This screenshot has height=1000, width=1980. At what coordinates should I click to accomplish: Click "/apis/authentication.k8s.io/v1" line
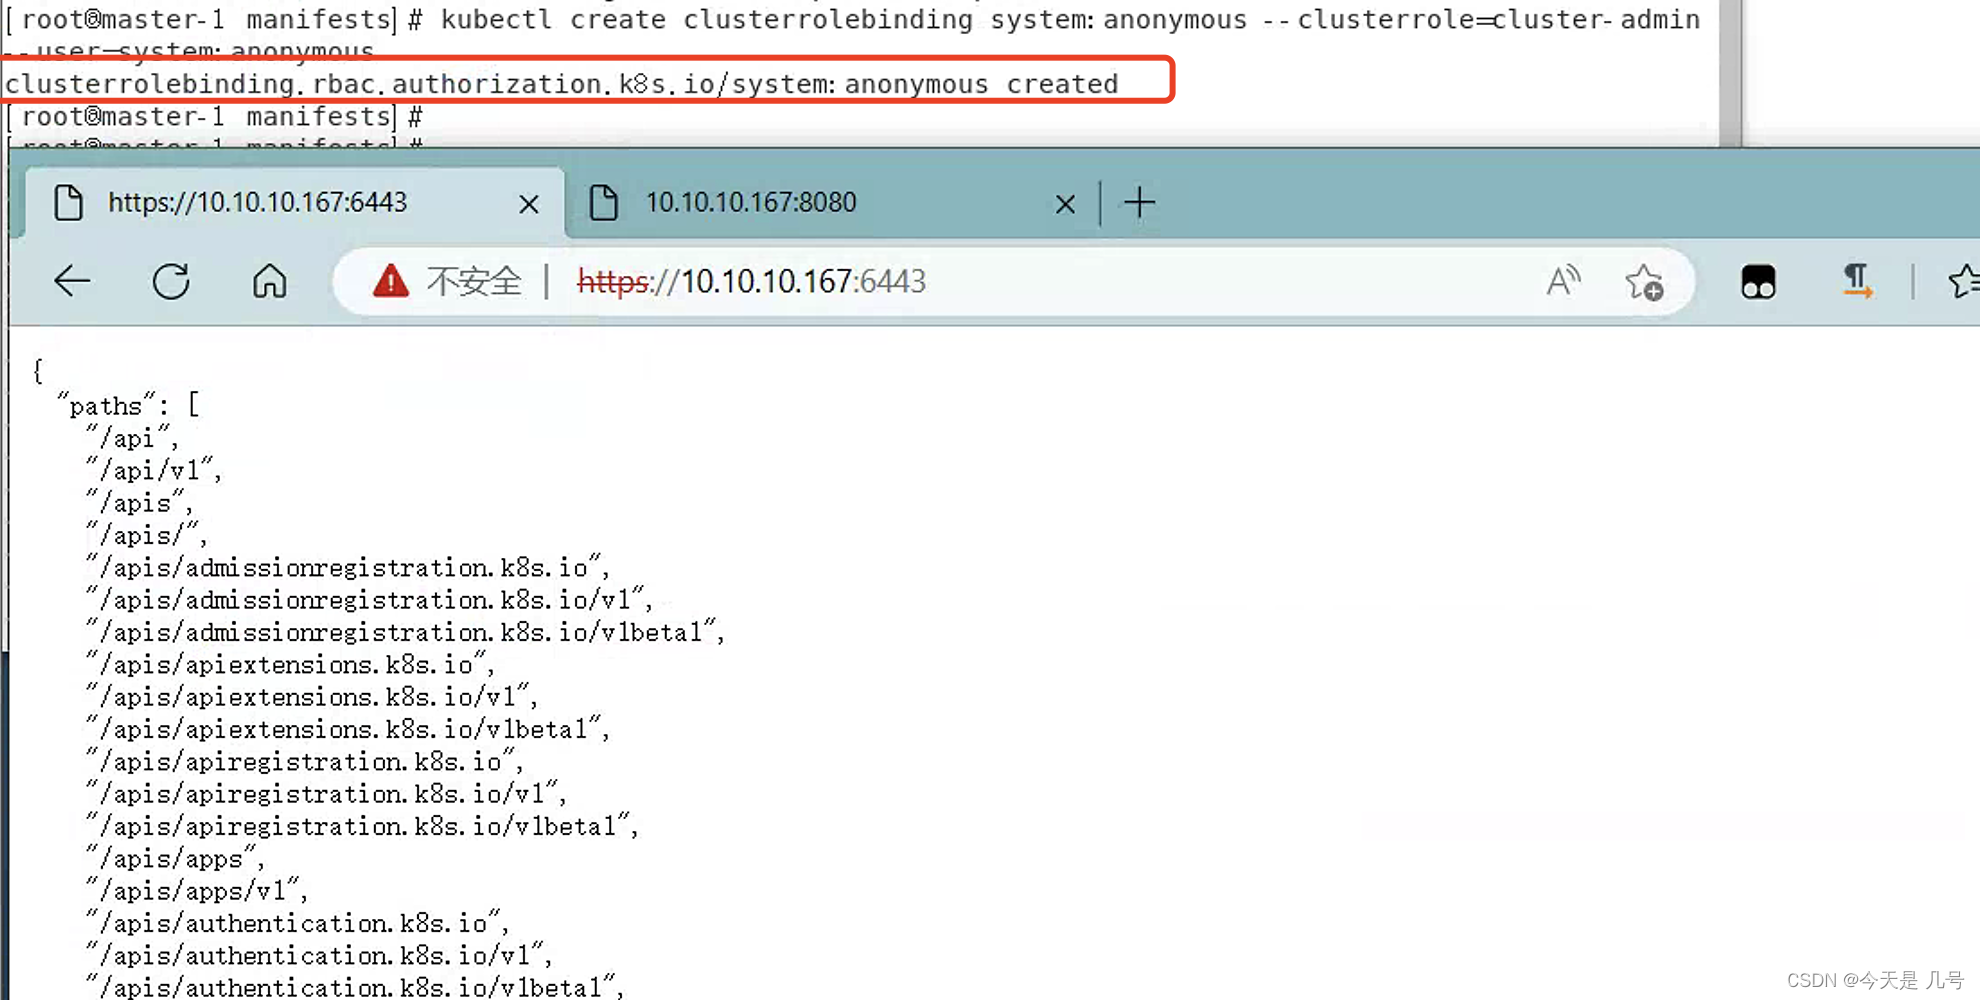pos(319,955)
